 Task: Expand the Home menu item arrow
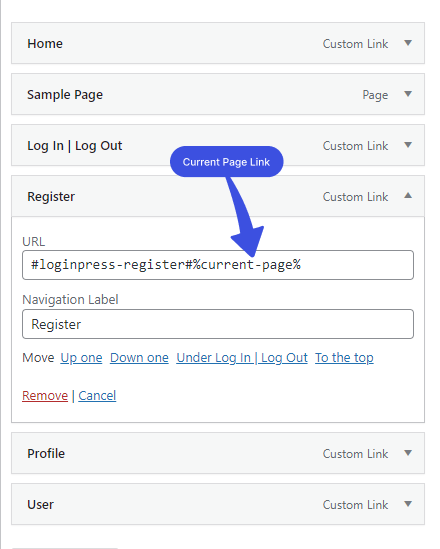click(x=408, y=43)
